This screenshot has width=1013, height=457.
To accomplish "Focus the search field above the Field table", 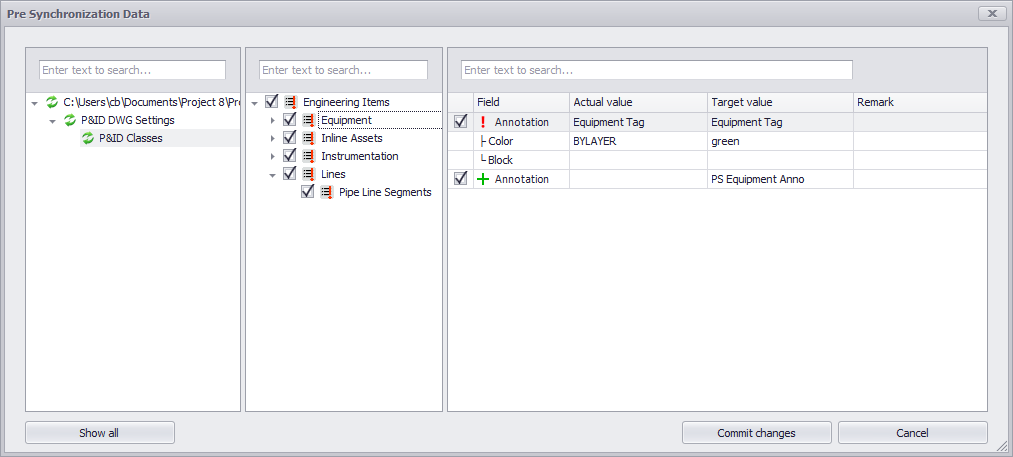I will pyautogui.click(x=656, y=70).
